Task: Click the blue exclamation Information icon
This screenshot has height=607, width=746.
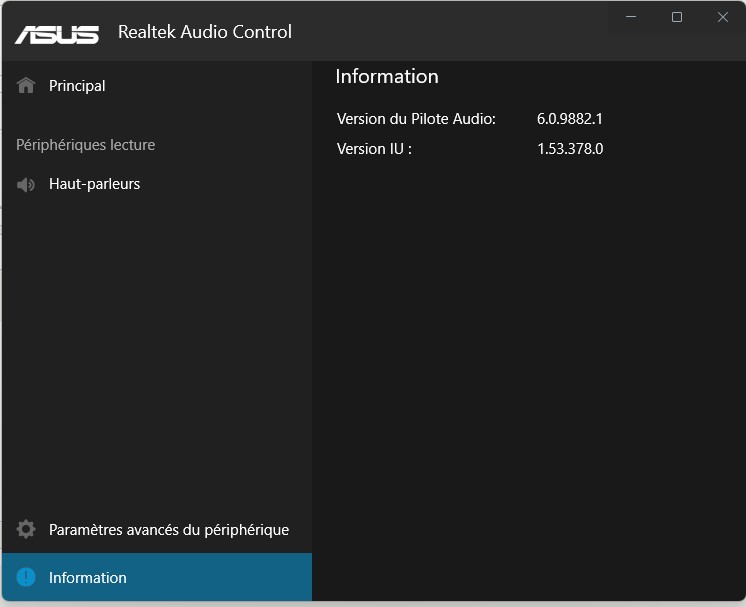Action: tap(26, 578)
